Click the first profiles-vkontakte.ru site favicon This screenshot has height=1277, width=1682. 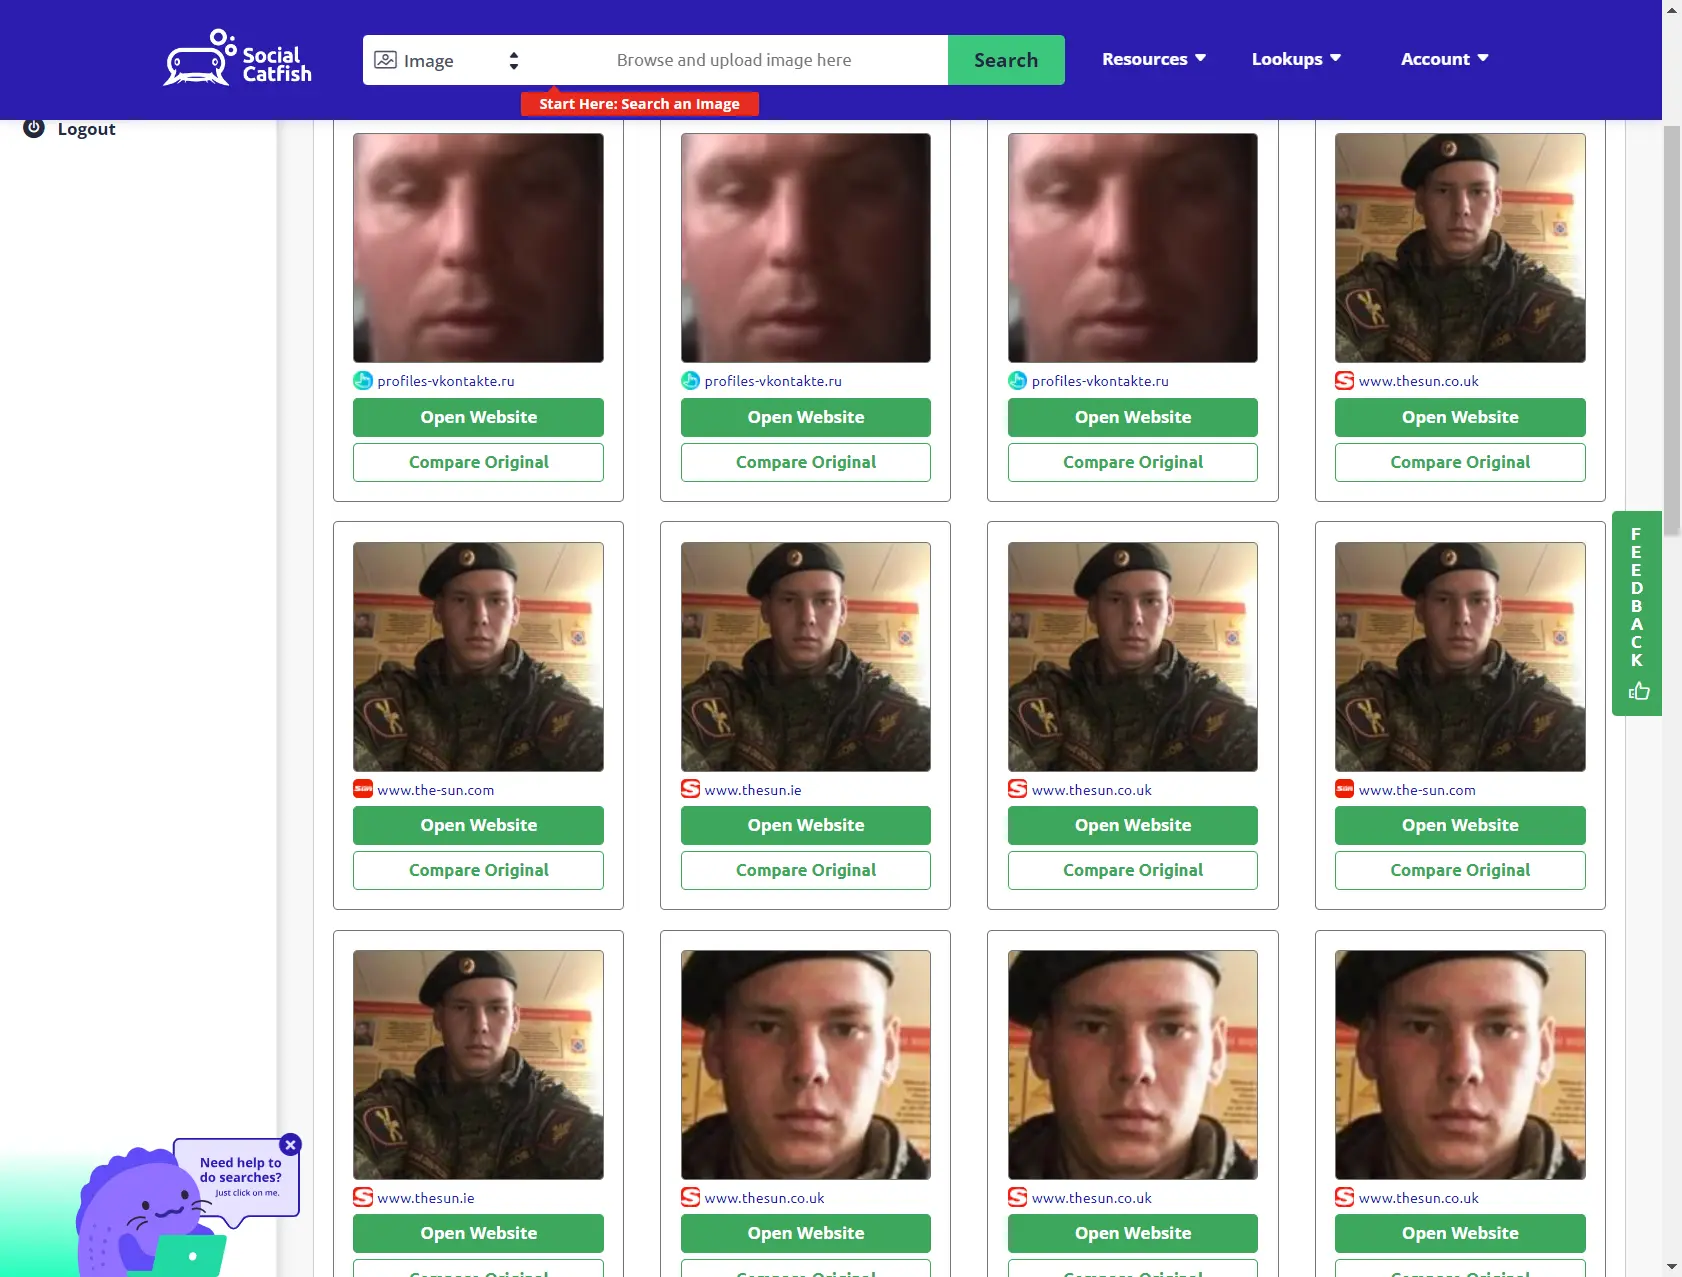pyautogui.click(x=363, y=381)
